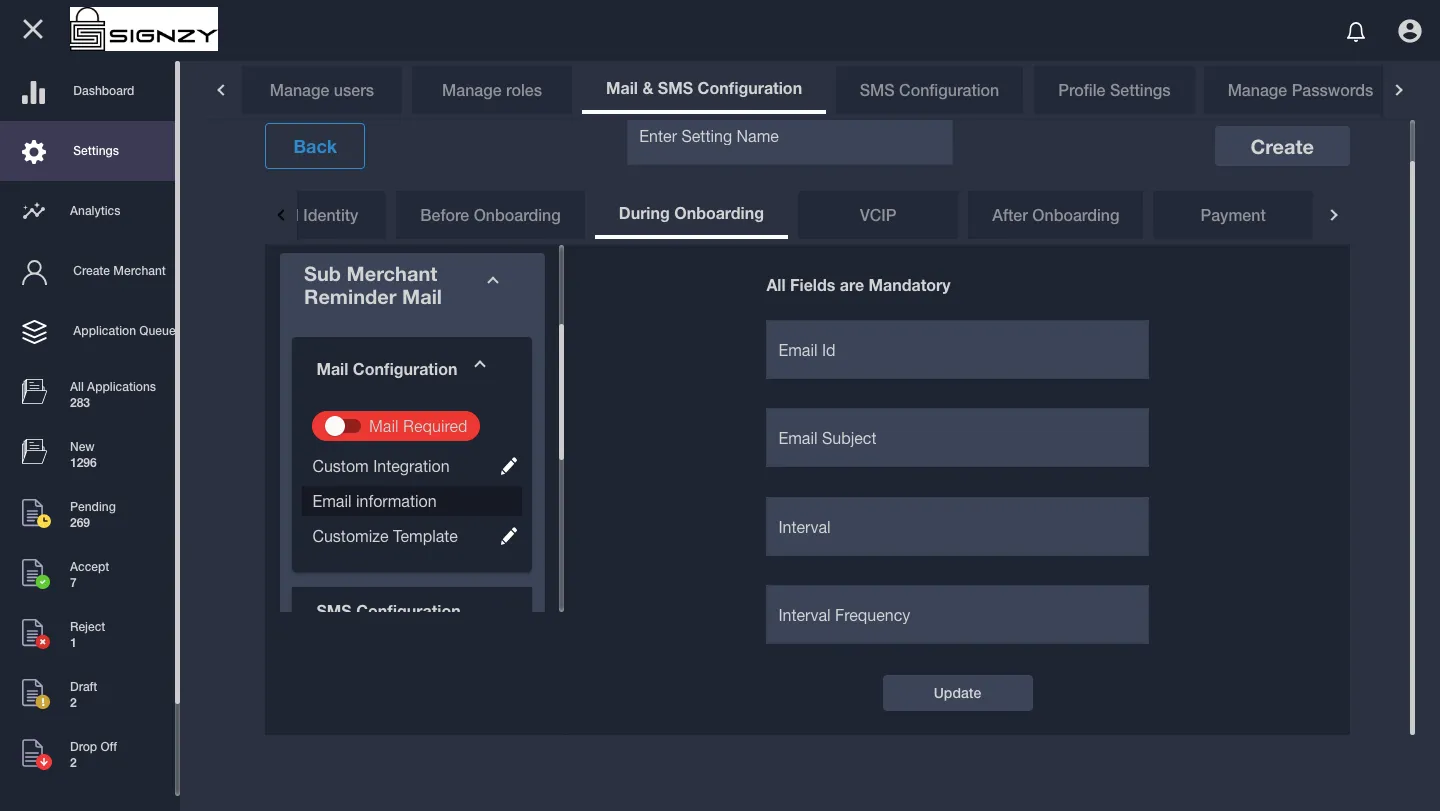Screen dimensions: 1440x811
Task: Click the Dashboard bar chart icon
Action: (34, 92)
